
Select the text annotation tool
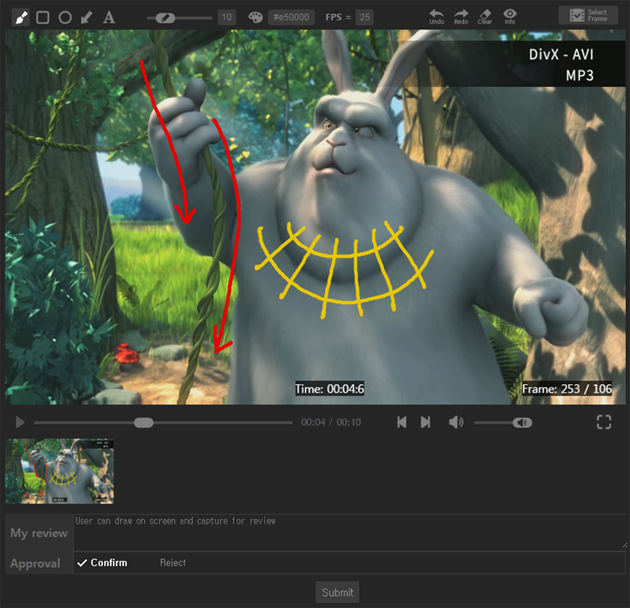tap(109, 17)
